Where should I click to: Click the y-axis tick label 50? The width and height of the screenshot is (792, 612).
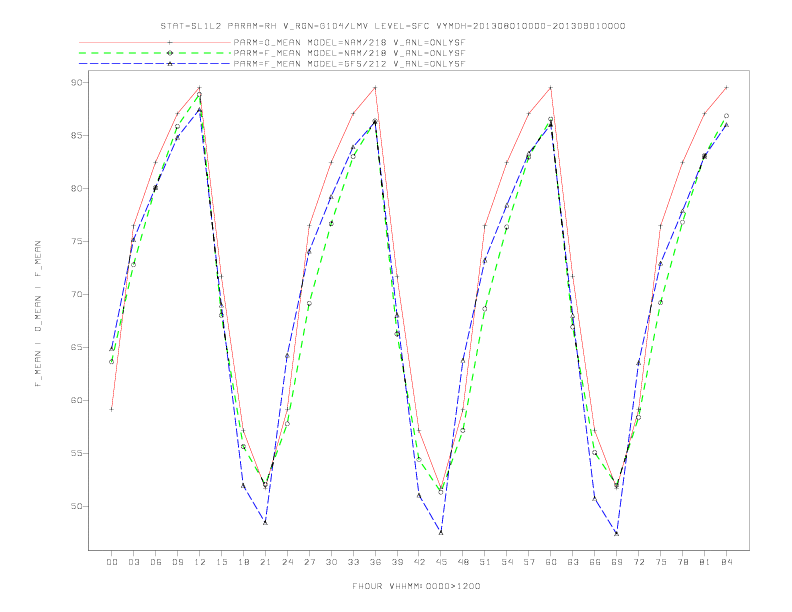pyautogui.click(x=77, y=506)
